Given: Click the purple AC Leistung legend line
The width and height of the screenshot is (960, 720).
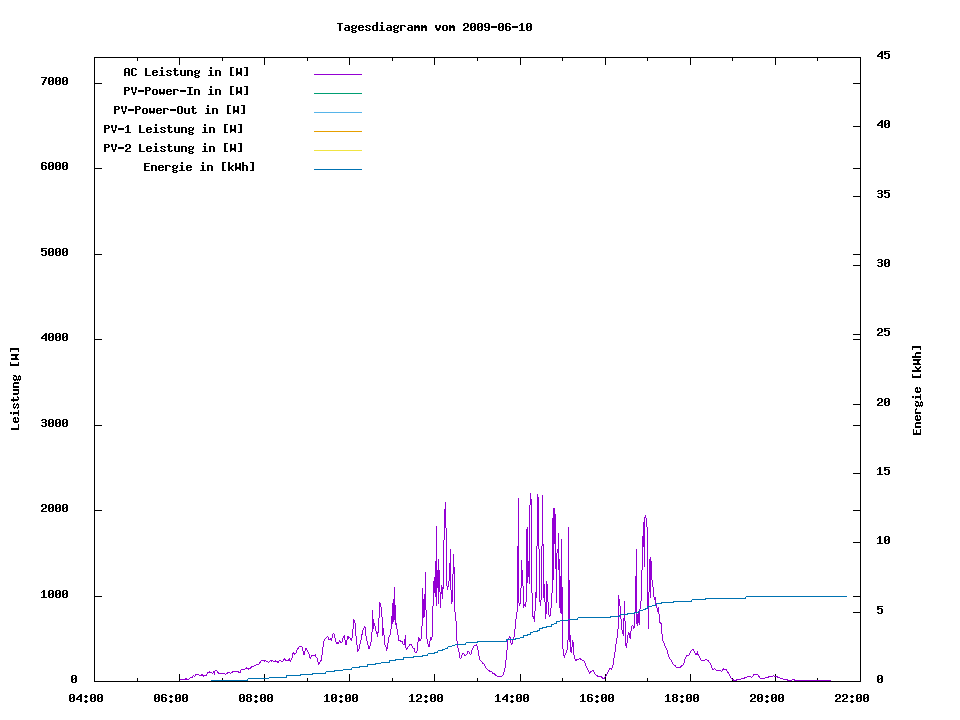Looking at the screenshot, I should point(337,74).
